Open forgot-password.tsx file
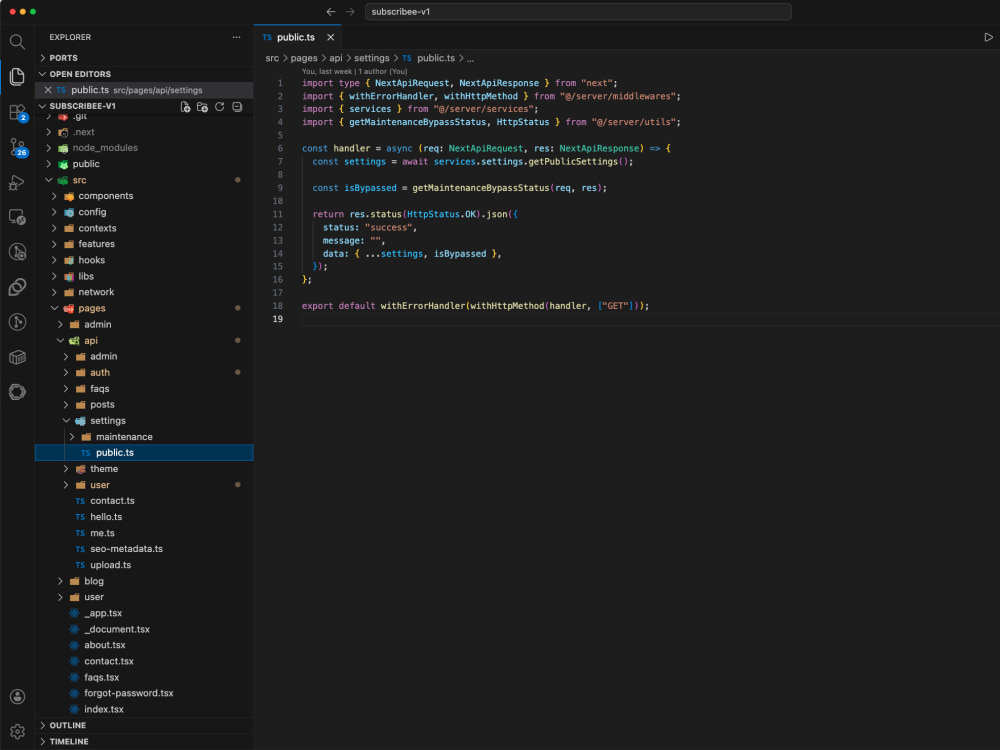 click(x=144, y=693)
